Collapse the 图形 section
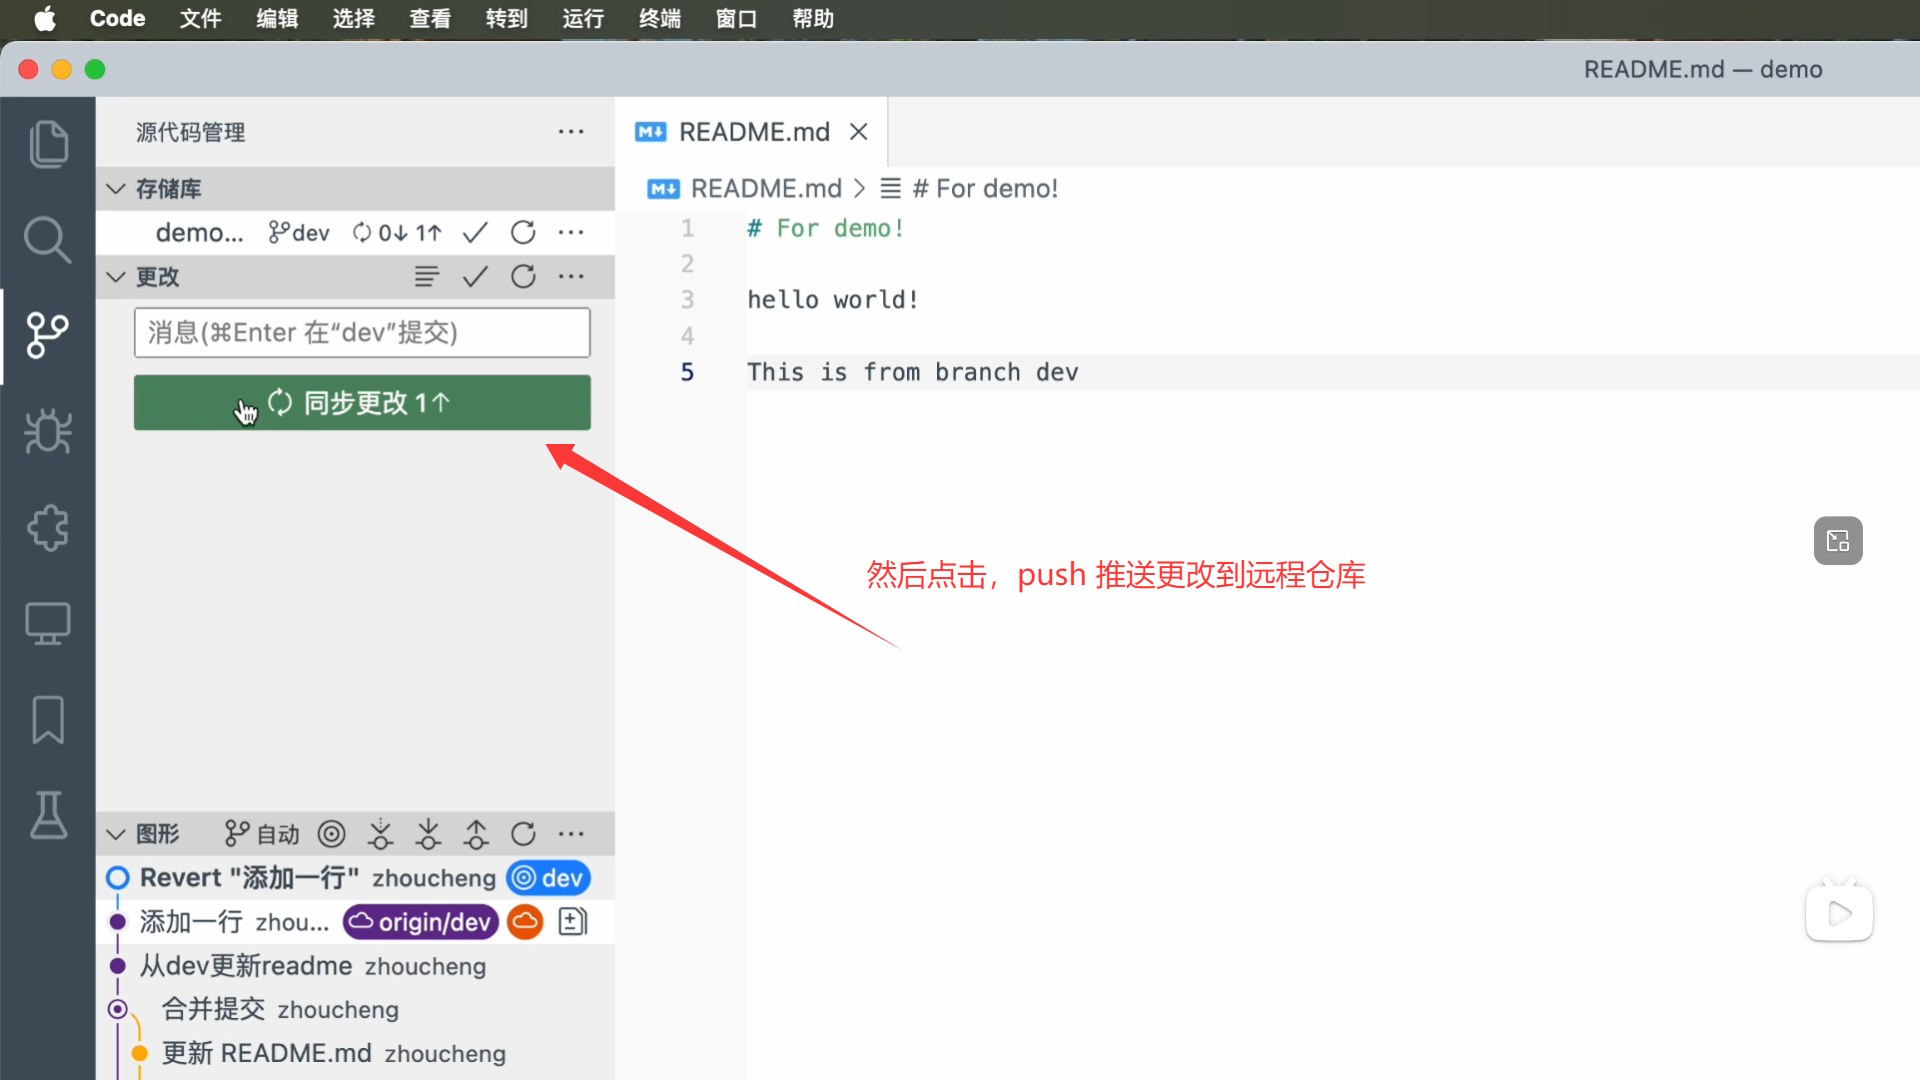This screenshot has height=1080, width=1920. point(116,834)
